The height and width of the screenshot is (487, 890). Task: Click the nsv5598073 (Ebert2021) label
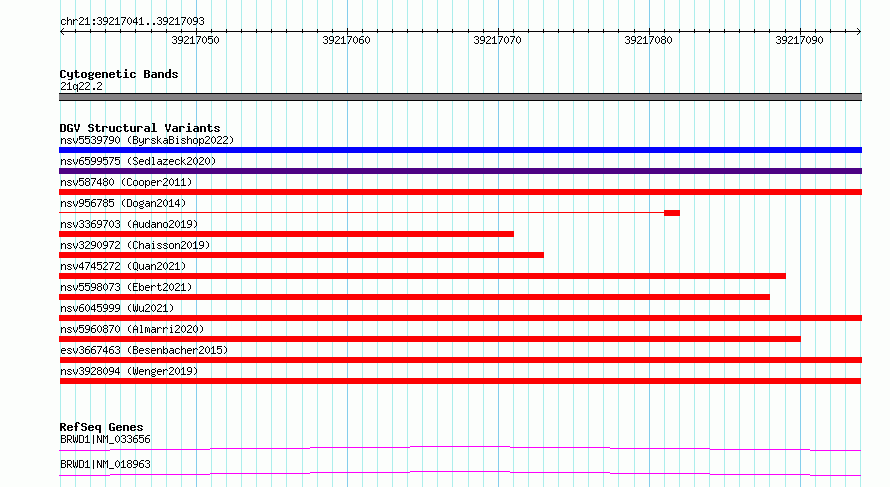[x=126, y=287]
